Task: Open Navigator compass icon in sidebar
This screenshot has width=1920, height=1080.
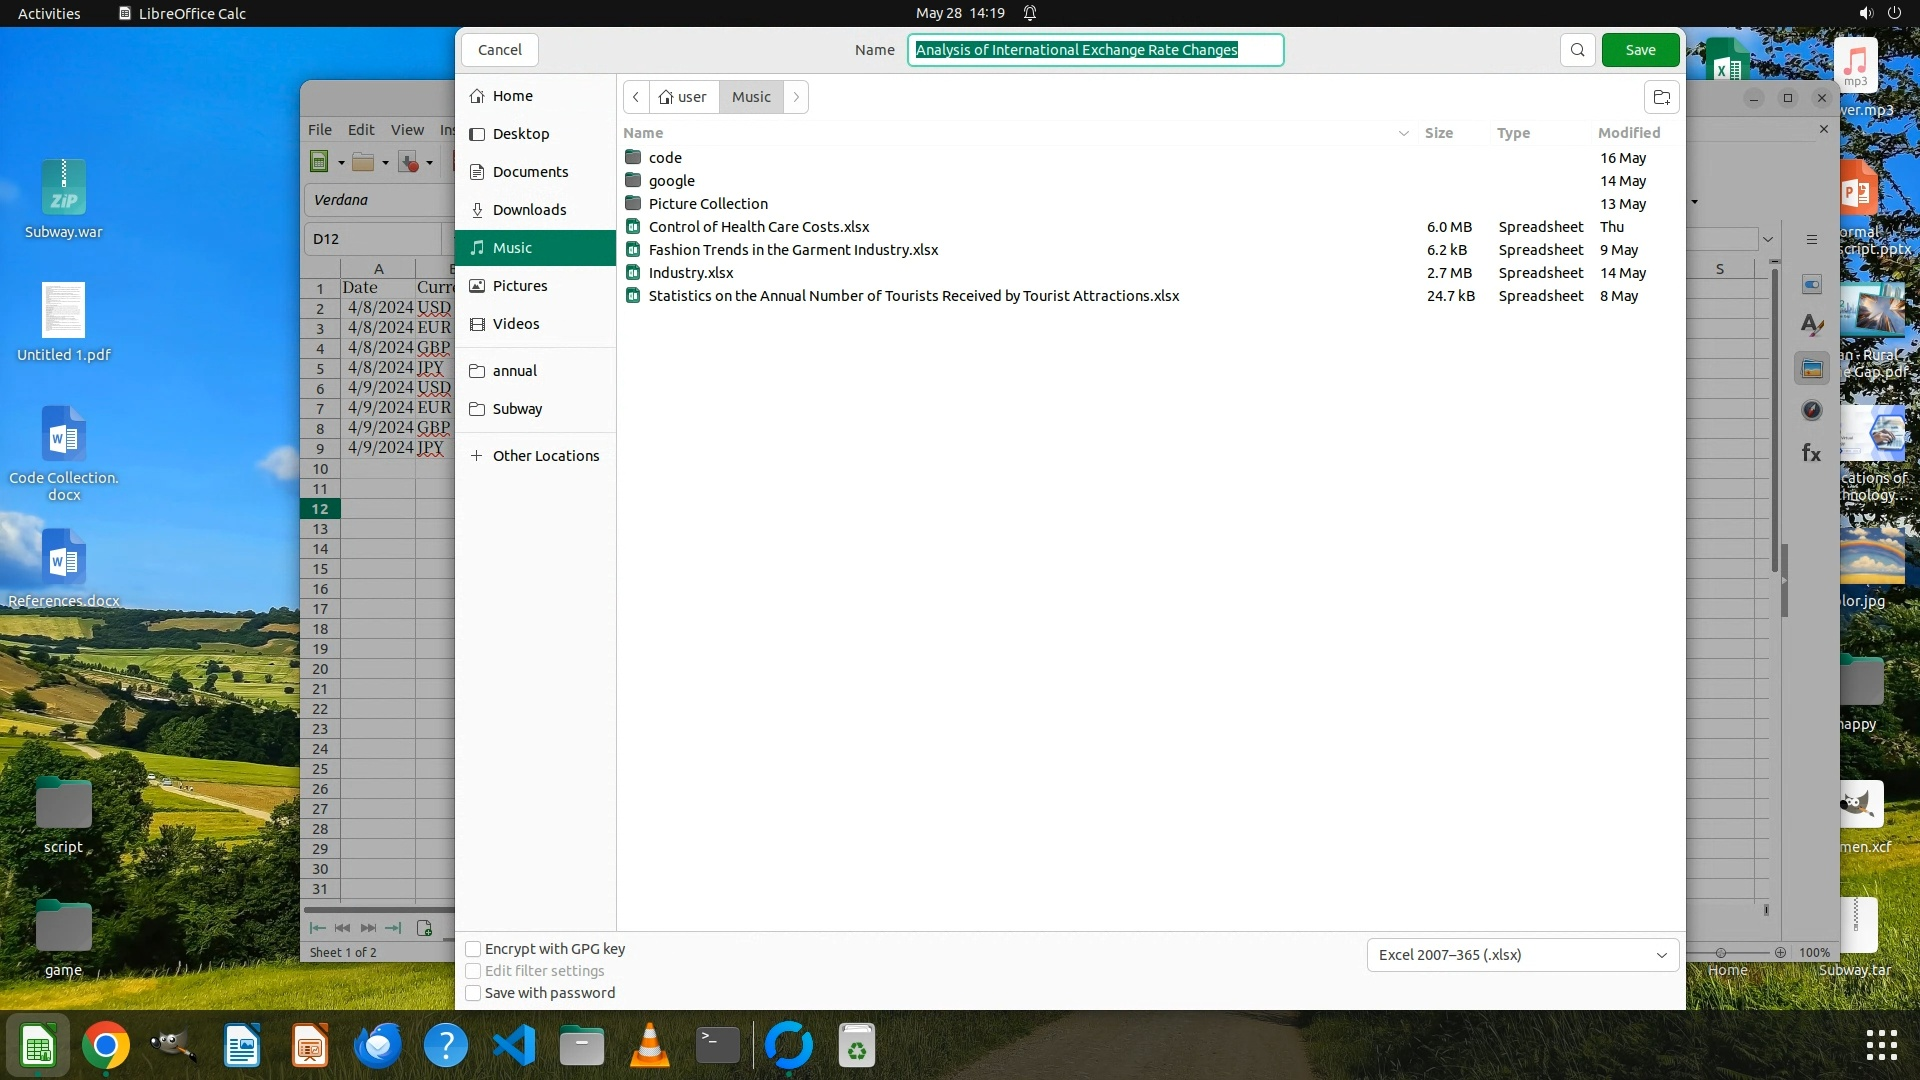Action: click(1811, 410)
